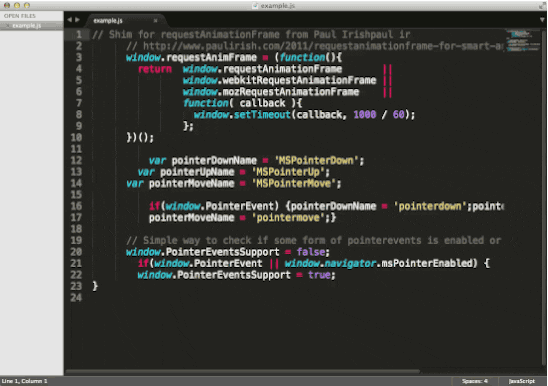Click the 'pointerdown' string on line 16
The image size is (548, 386).
(430, 206)
